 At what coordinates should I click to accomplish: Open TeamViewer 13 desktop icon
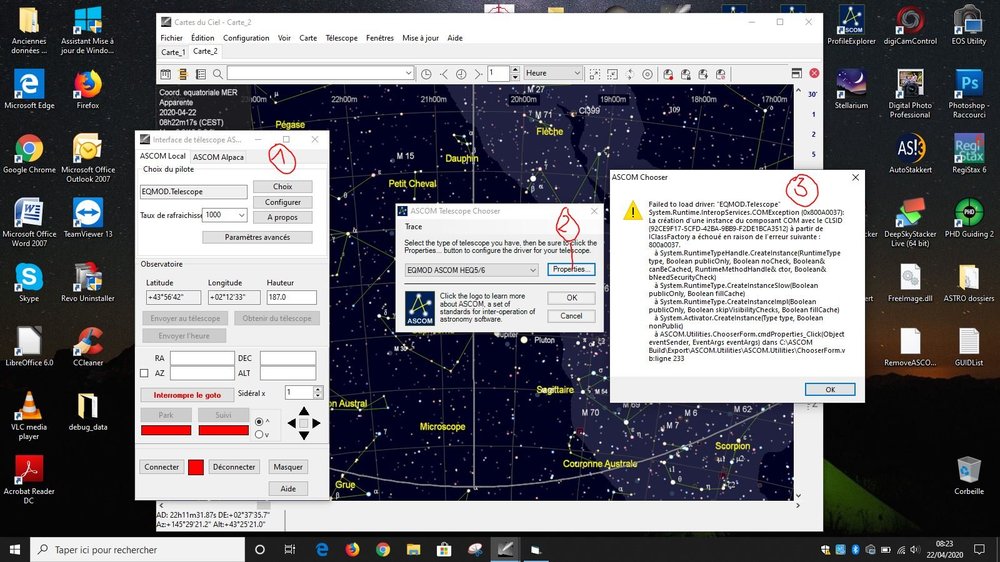87,218
